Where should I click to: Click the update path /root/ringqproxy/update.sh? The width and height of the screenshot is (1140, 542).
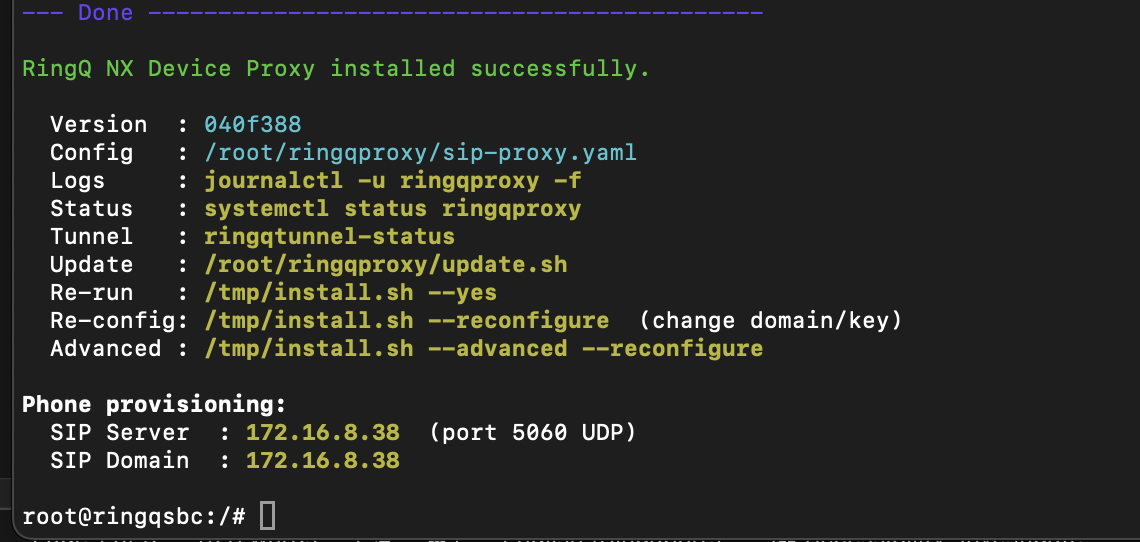[386, 265]
